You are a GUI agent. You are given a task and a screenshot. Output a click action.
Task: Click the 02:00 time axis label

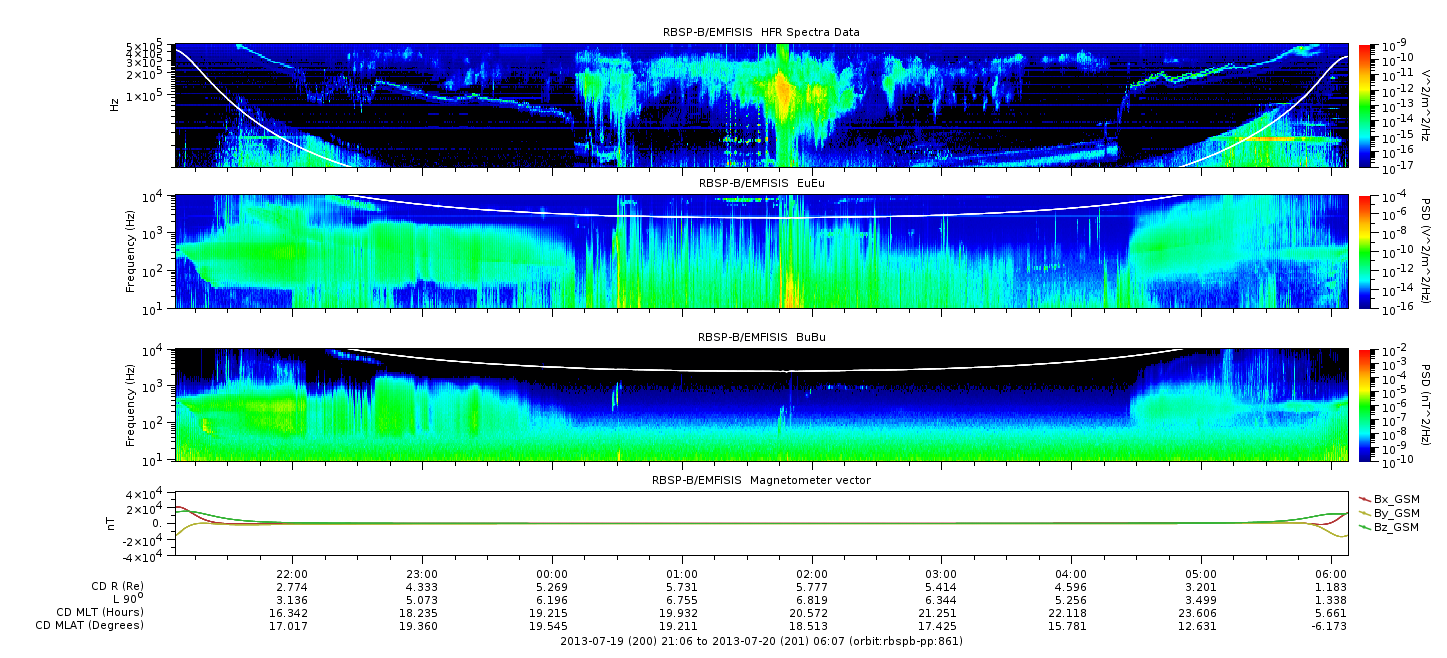coord(812,574)
